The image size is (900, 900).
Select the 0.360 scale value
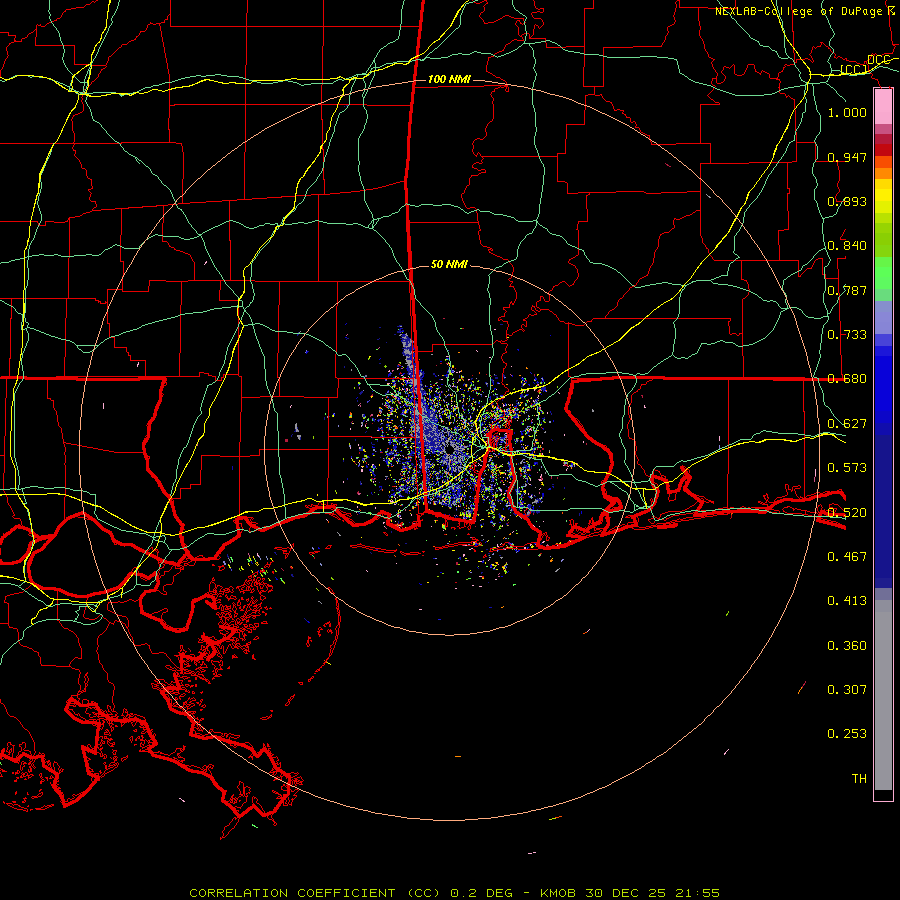point(847,646)
